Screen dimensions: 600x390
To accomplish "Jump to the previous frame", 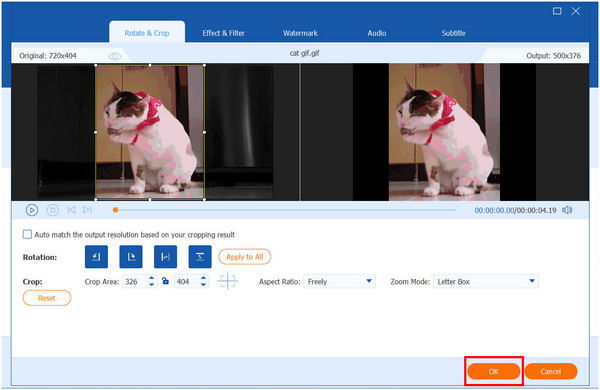I will click(x=71, y=210).
